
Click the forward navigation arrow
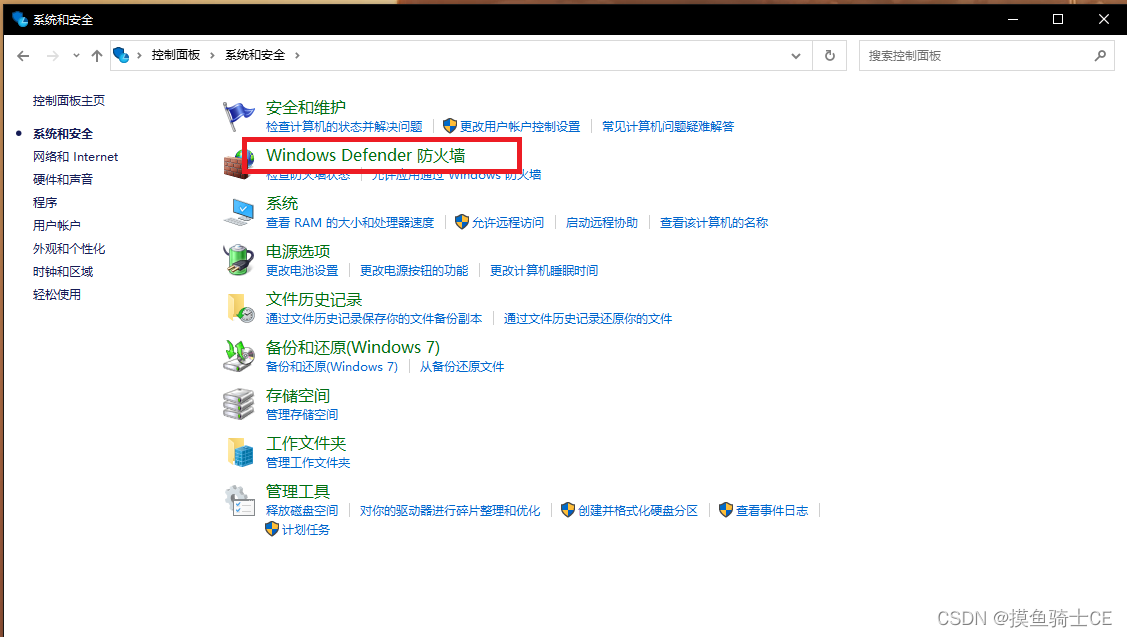52,55
